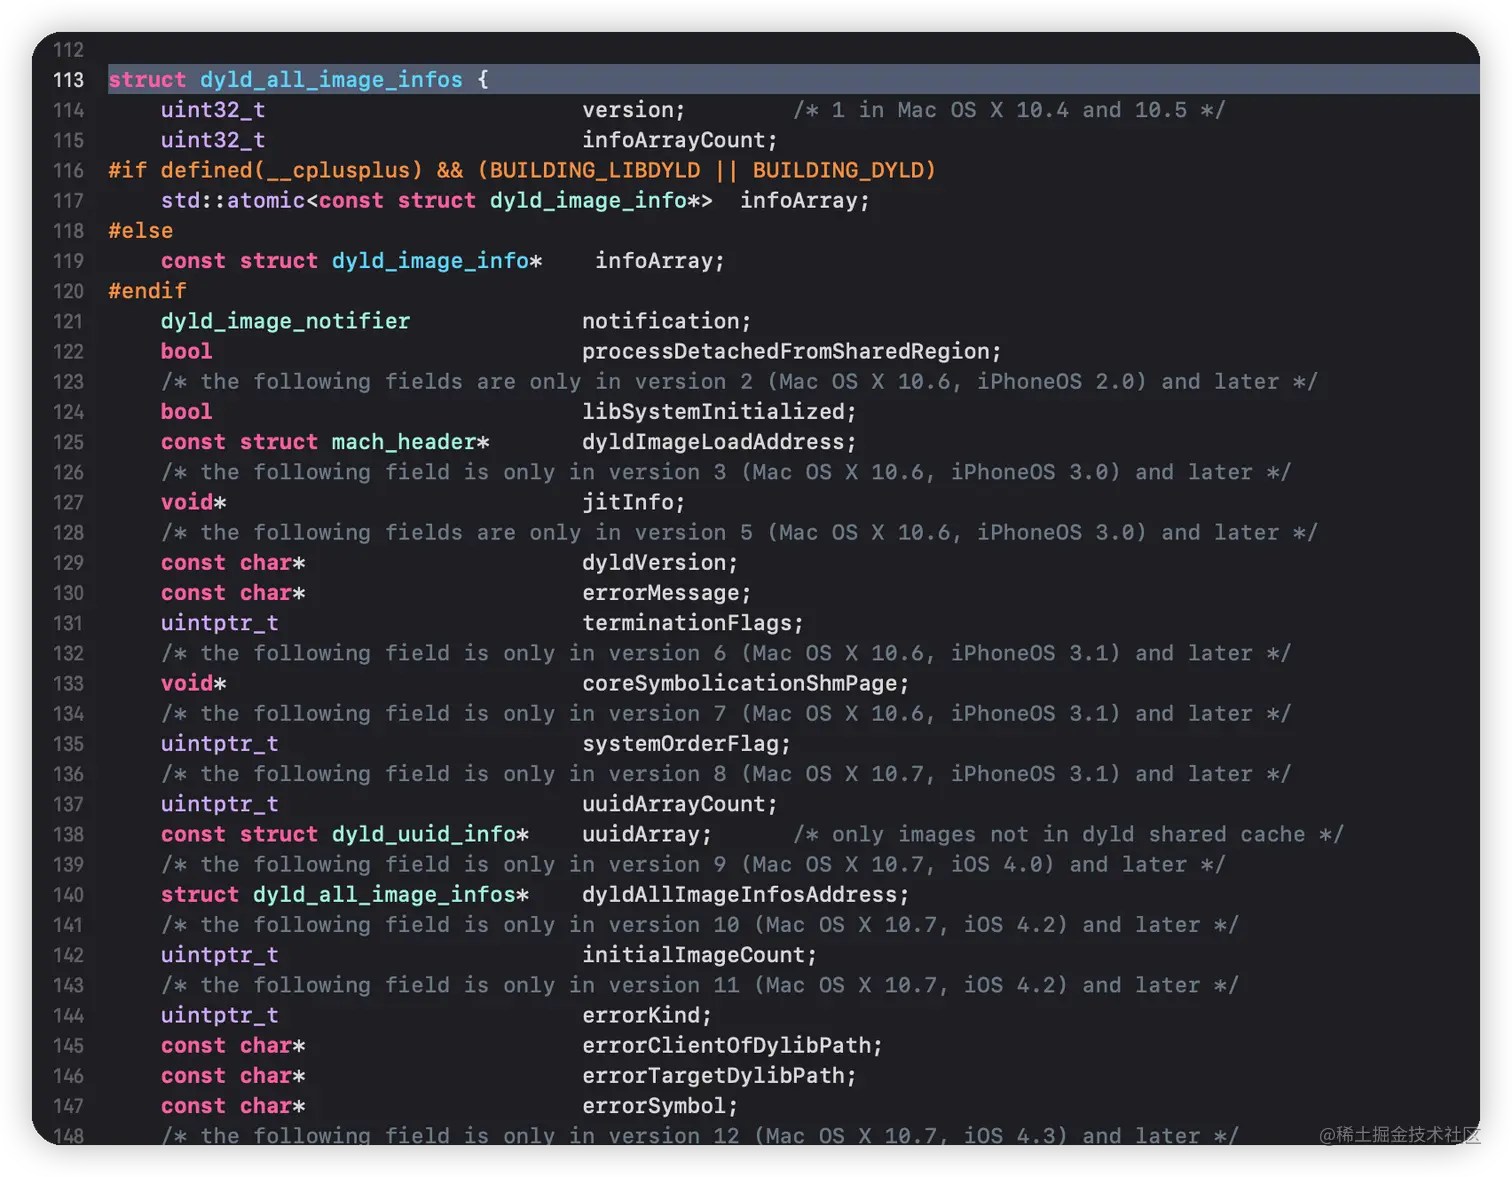Click line number 125 in the gutter
Viewport: 1512px width, 1177px height.
tap(69, 442)
